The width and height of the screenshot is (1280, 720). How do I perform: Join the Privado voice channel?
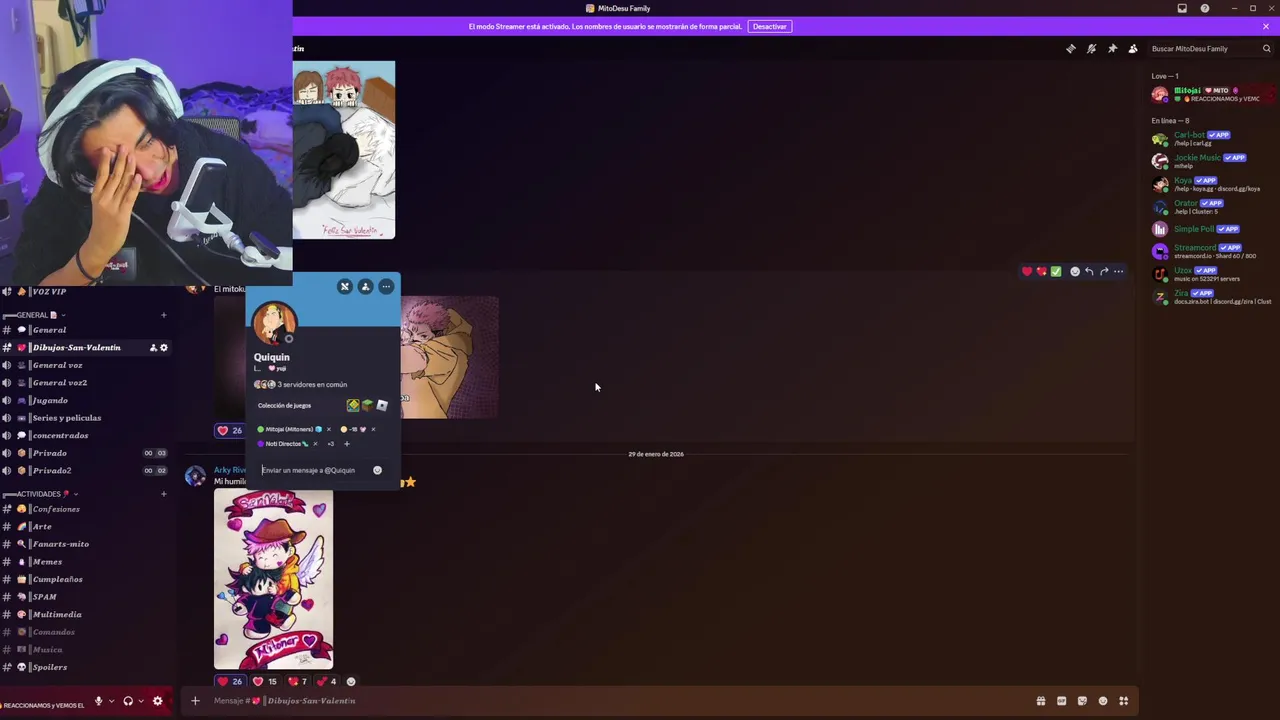pyautogui.click(x=85, y=453)
